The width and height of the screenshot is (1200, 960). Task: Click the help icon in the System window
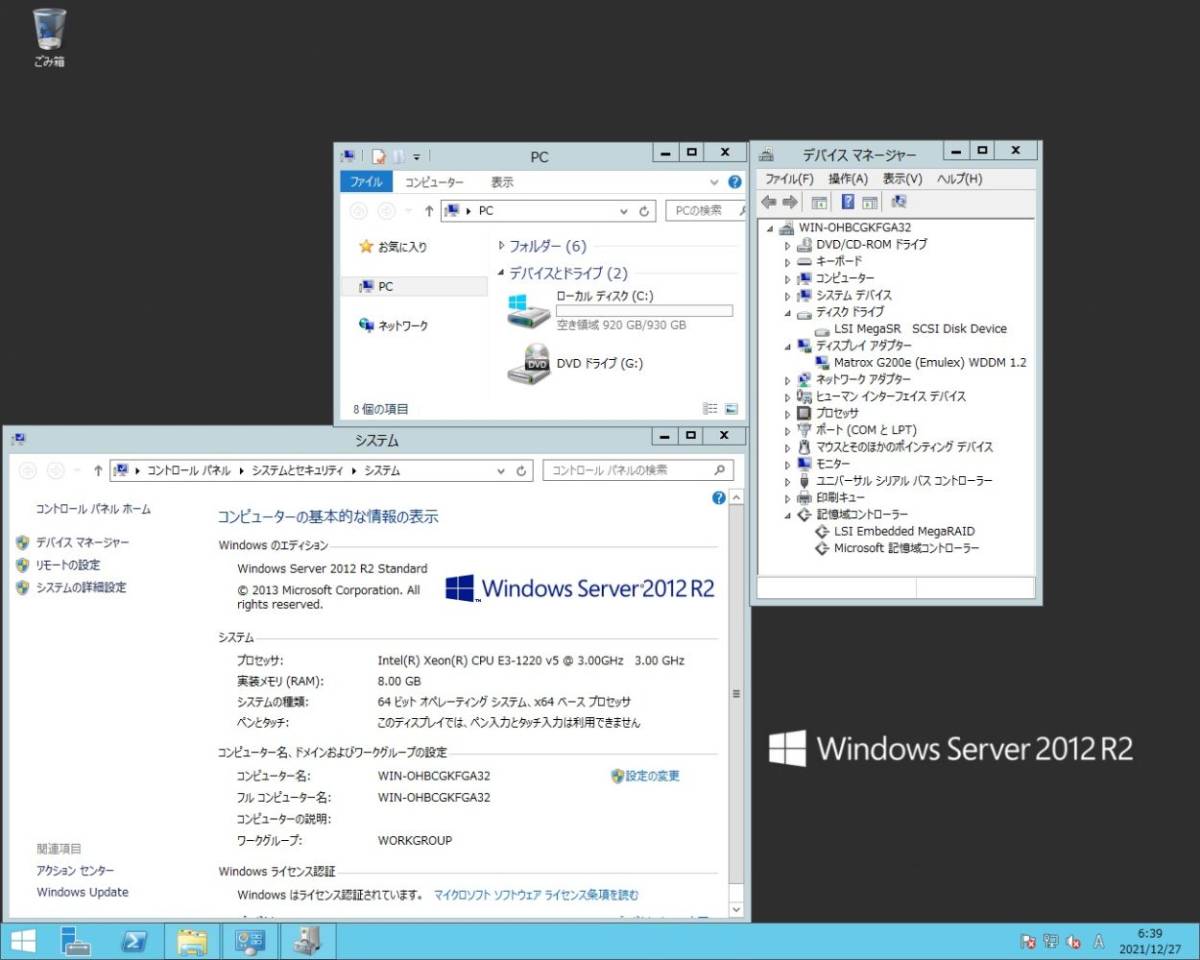coord(718,498)
